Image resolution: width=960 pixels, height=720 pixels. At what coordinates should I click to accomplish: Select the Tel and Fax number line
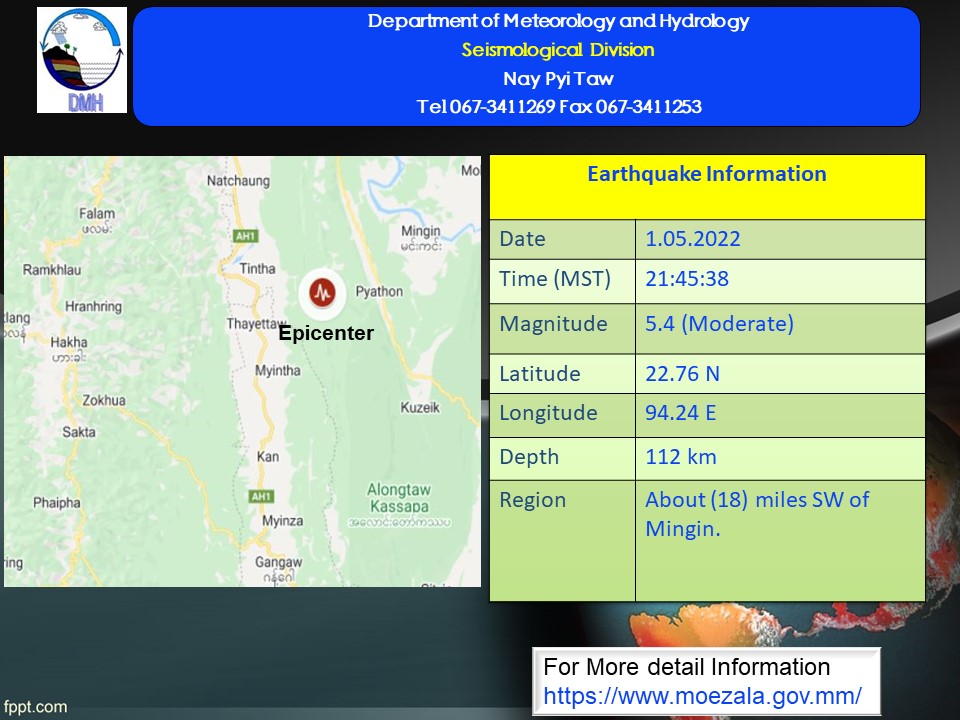coord(559,107)
